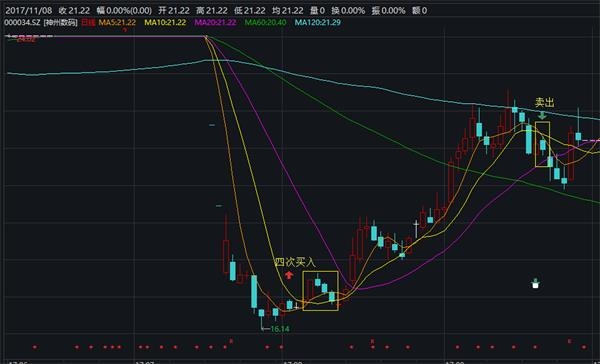Toggle the MA5 moving average label
This screenshot has height=364, width=600.
pos(117,23)
